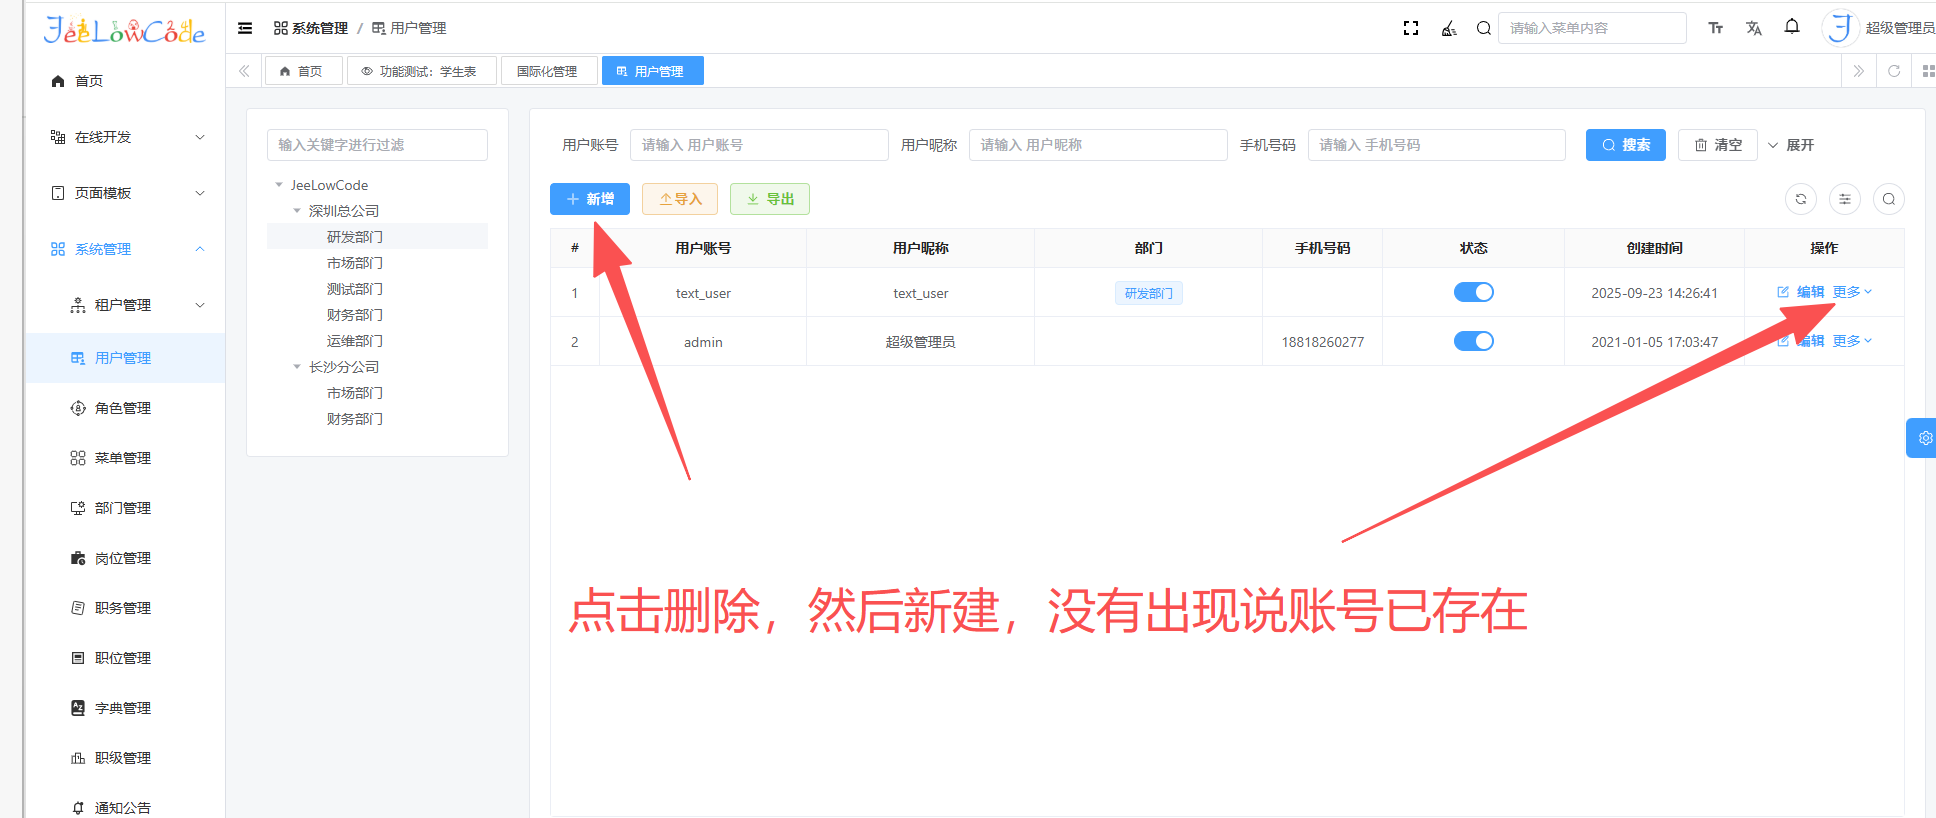The image size is (1936, 818).
Task: Switch to the 国际化管理 tab
Action: click(547, 71)
